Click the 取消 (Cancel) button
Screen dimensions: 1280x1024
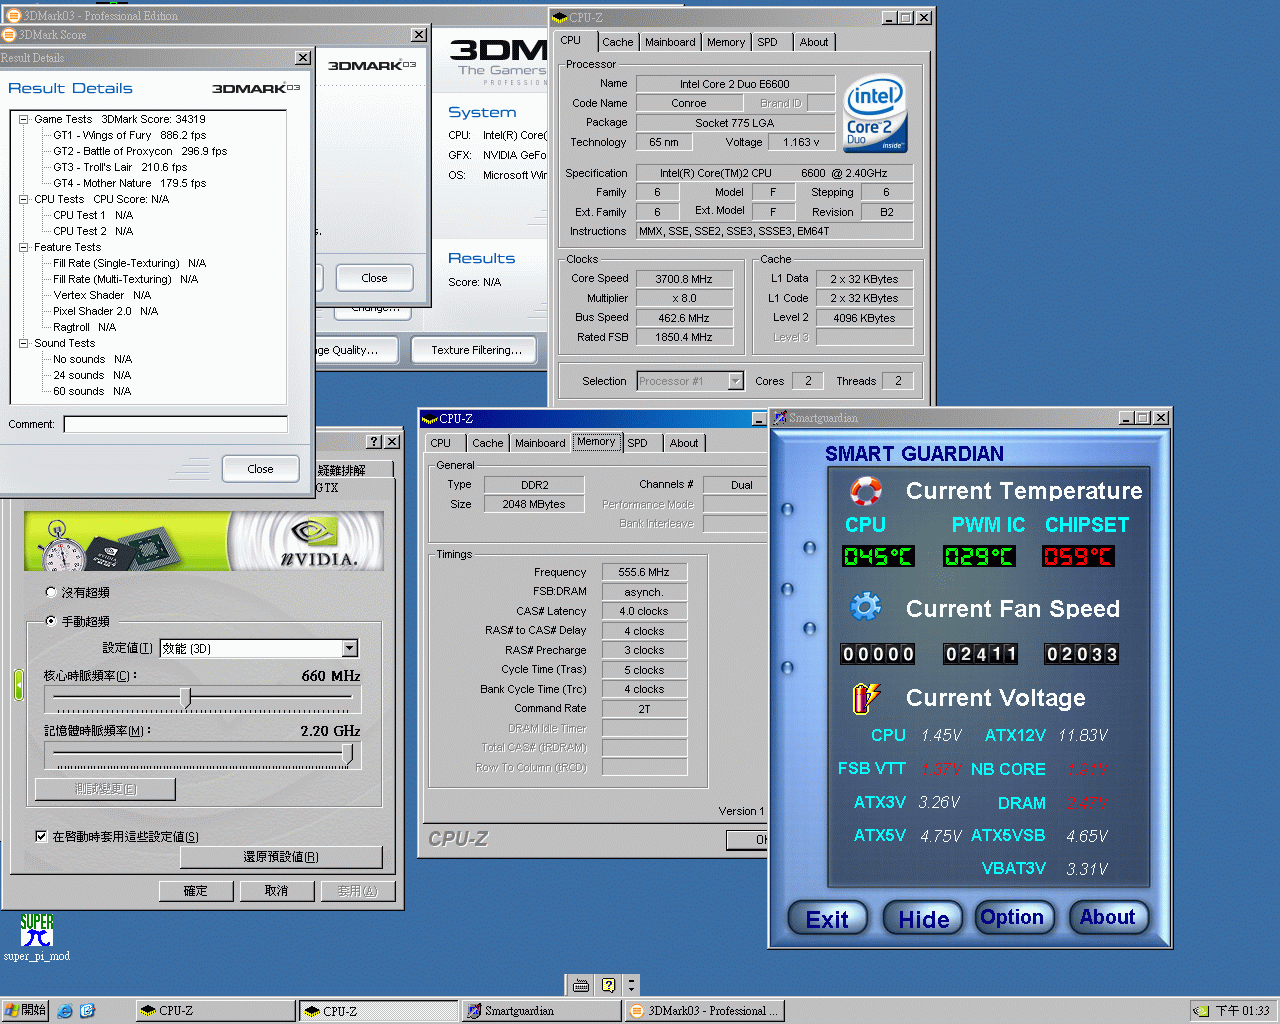point(277,891)
